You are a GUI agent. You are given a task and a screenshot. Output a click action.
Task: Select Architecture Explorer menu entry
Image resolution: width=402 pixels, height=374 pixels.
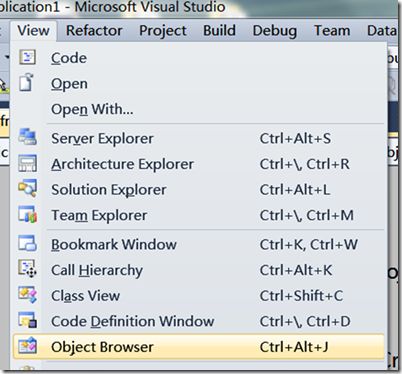coord(199,164)
